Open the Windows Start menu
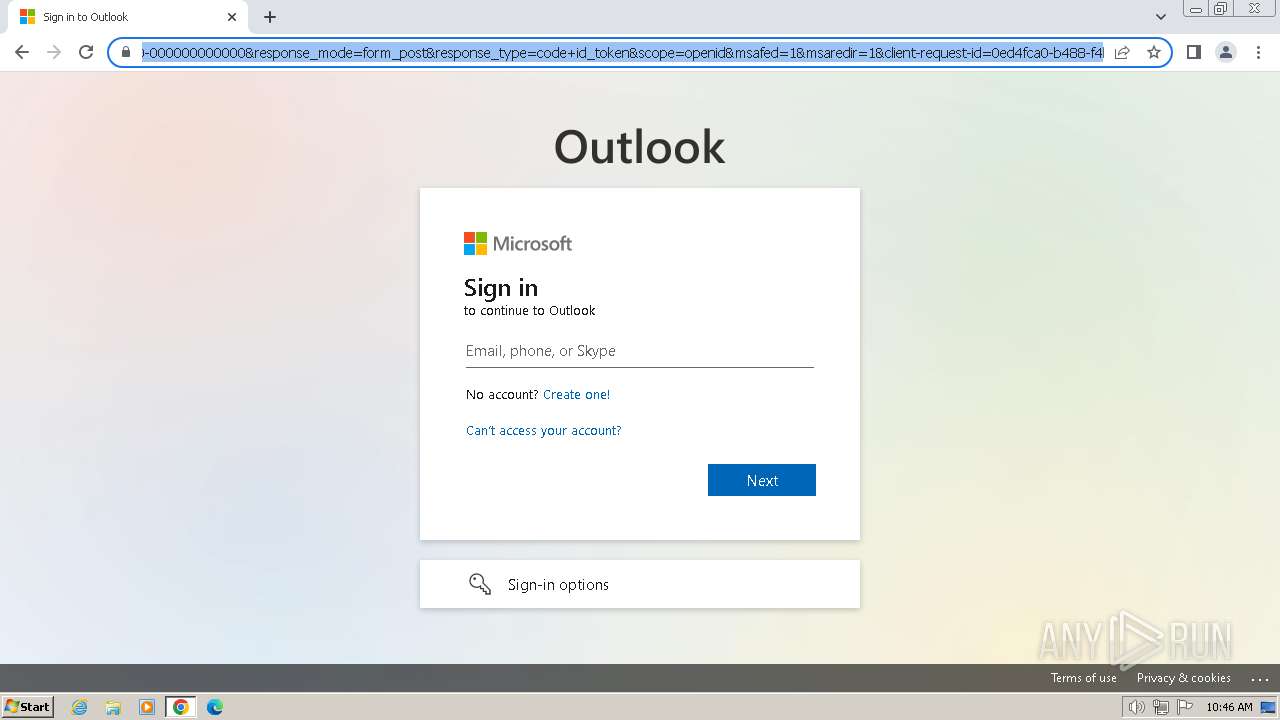Viewport: 1280px width, 720px height. pyautogui.click(x=27, y=707)
